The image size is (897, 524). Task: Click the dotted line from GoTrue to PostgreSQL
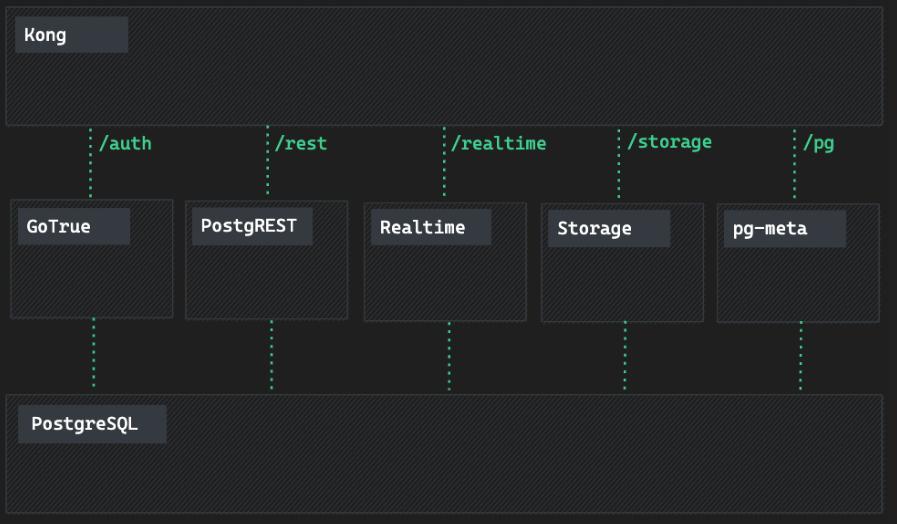click(94, 355)
